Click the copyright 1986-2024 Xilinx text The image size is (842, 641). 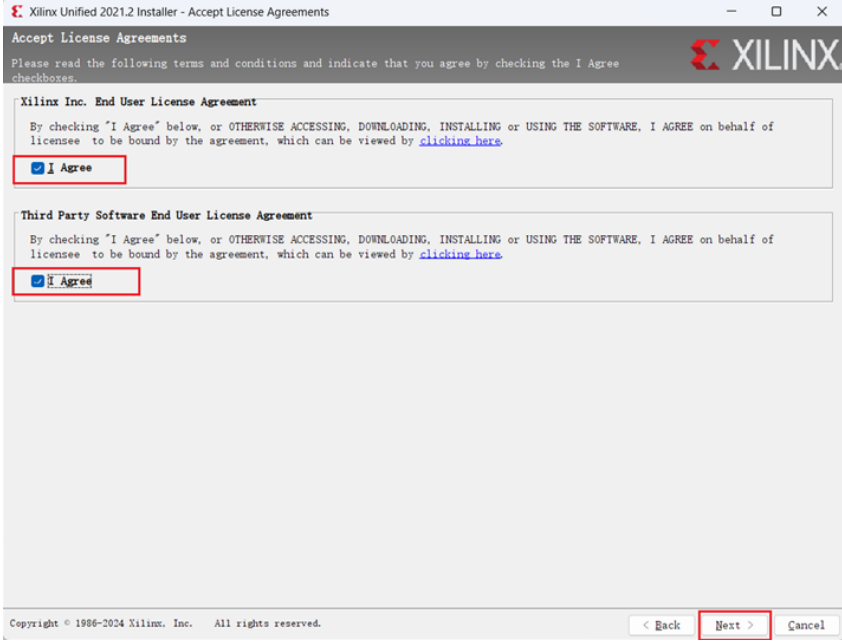(101, 623)
